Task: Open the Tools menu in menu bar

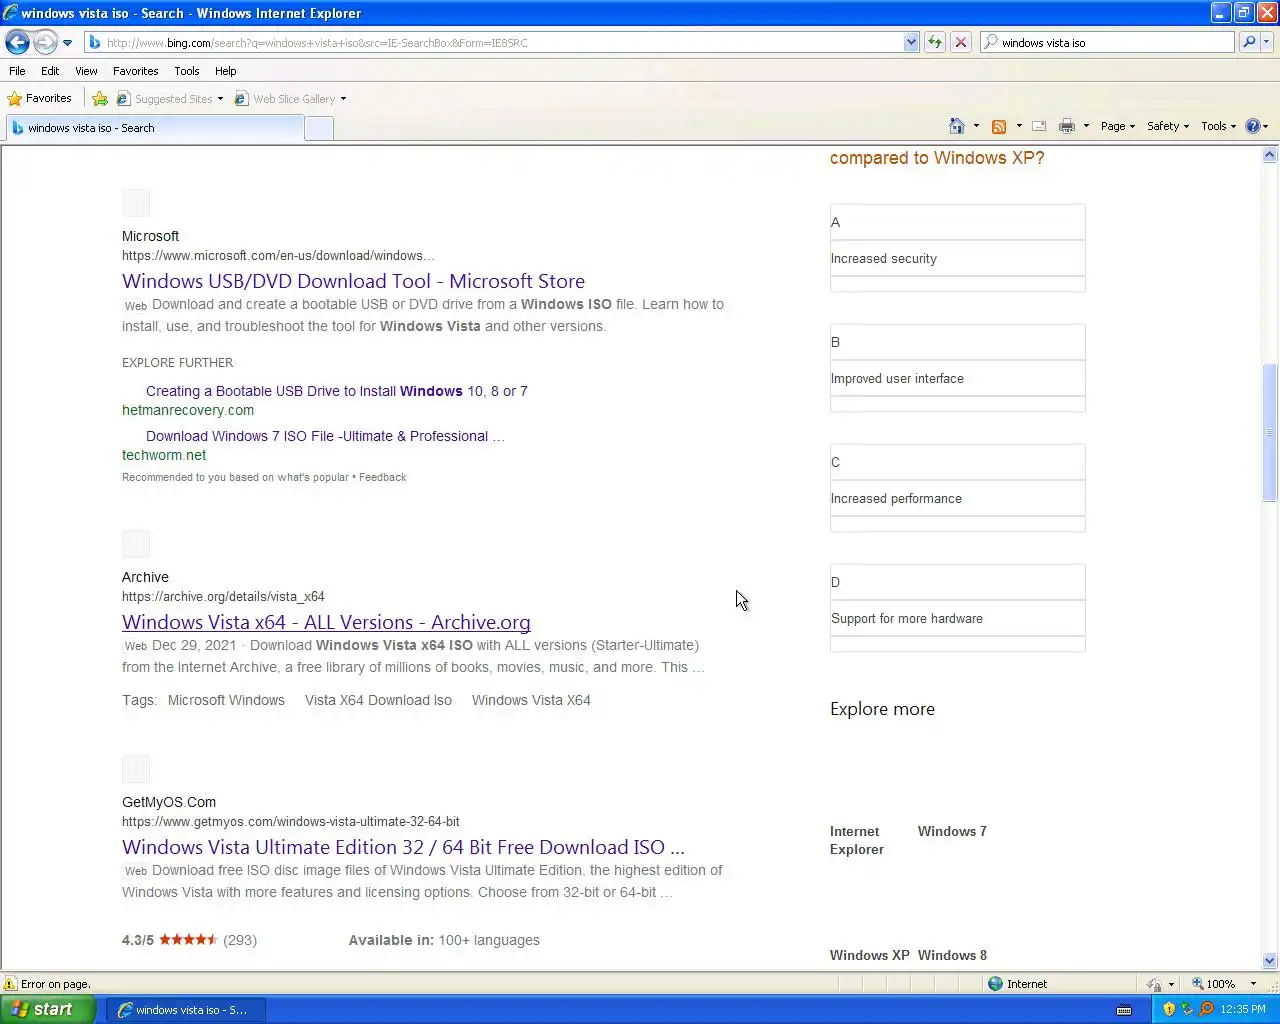Action: [187, 71]
